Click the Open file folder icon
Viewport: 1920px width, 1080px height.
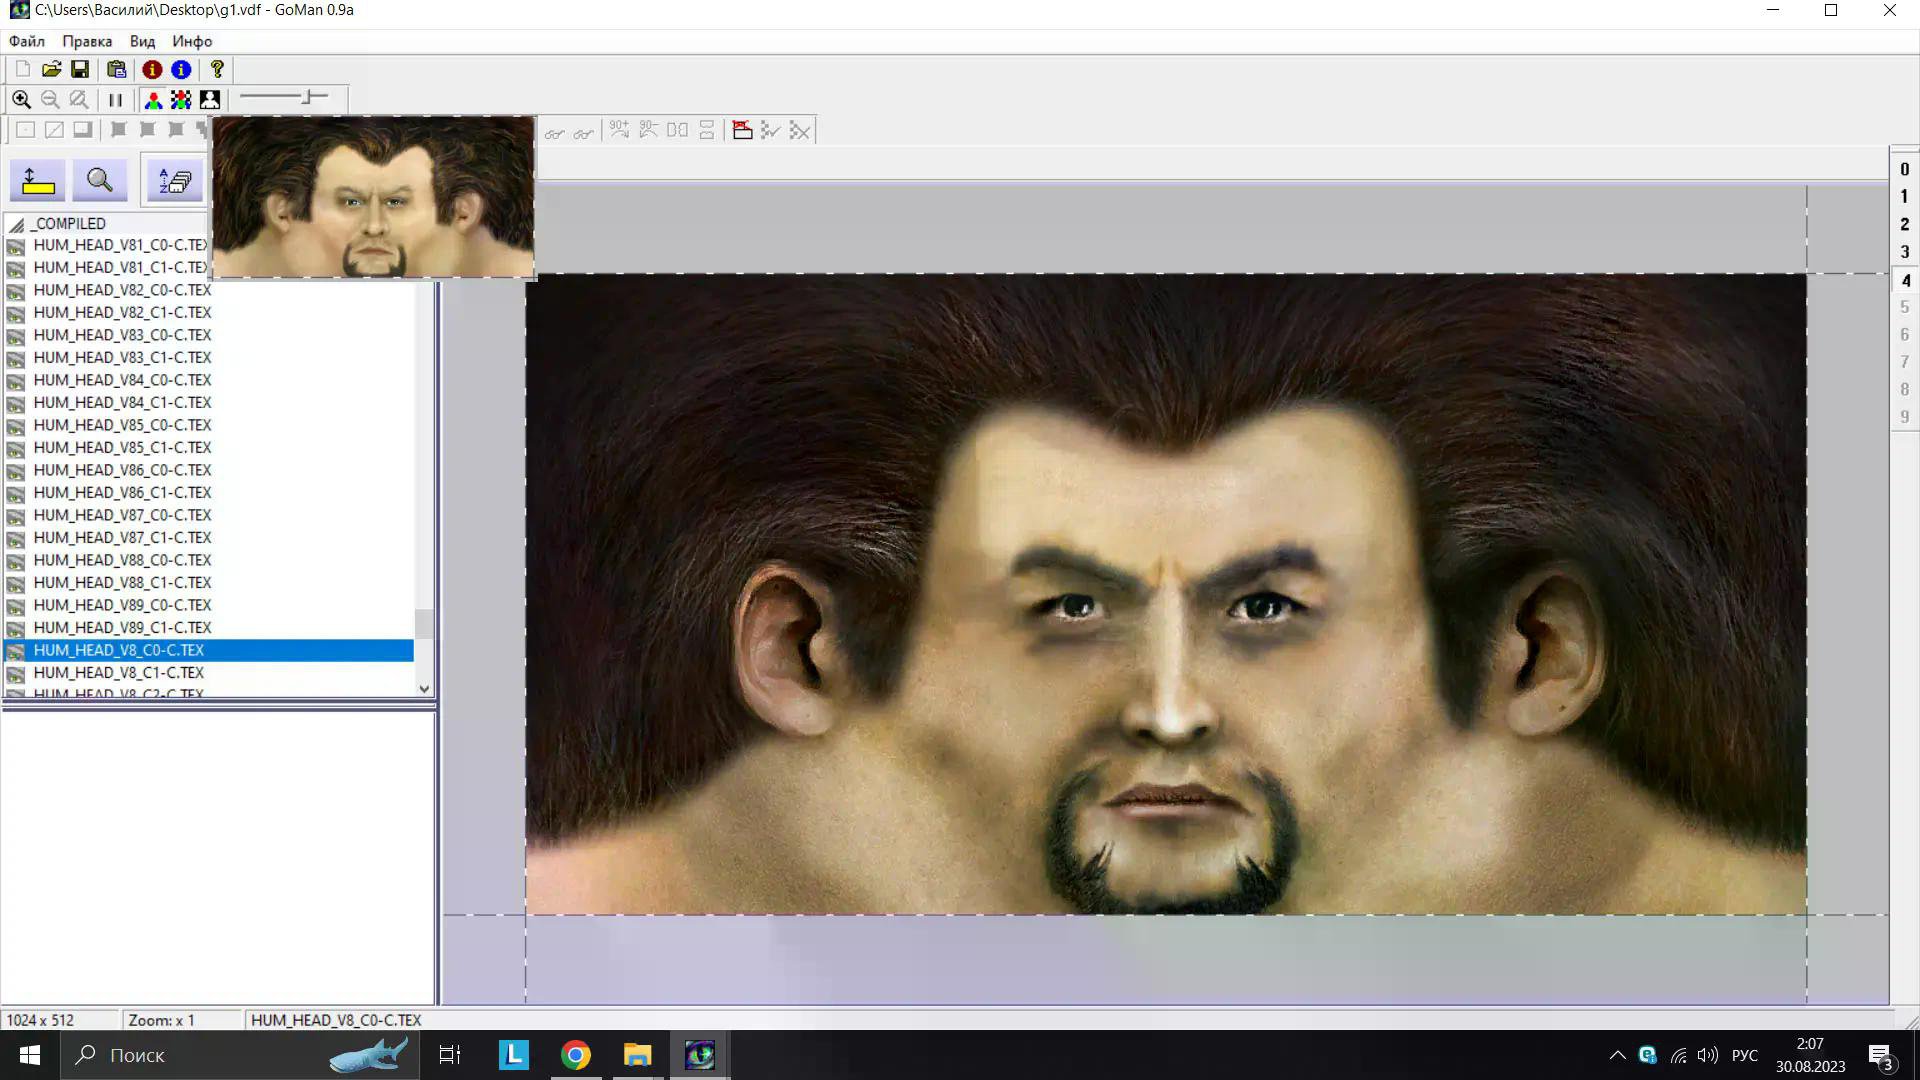pos(51,69)
